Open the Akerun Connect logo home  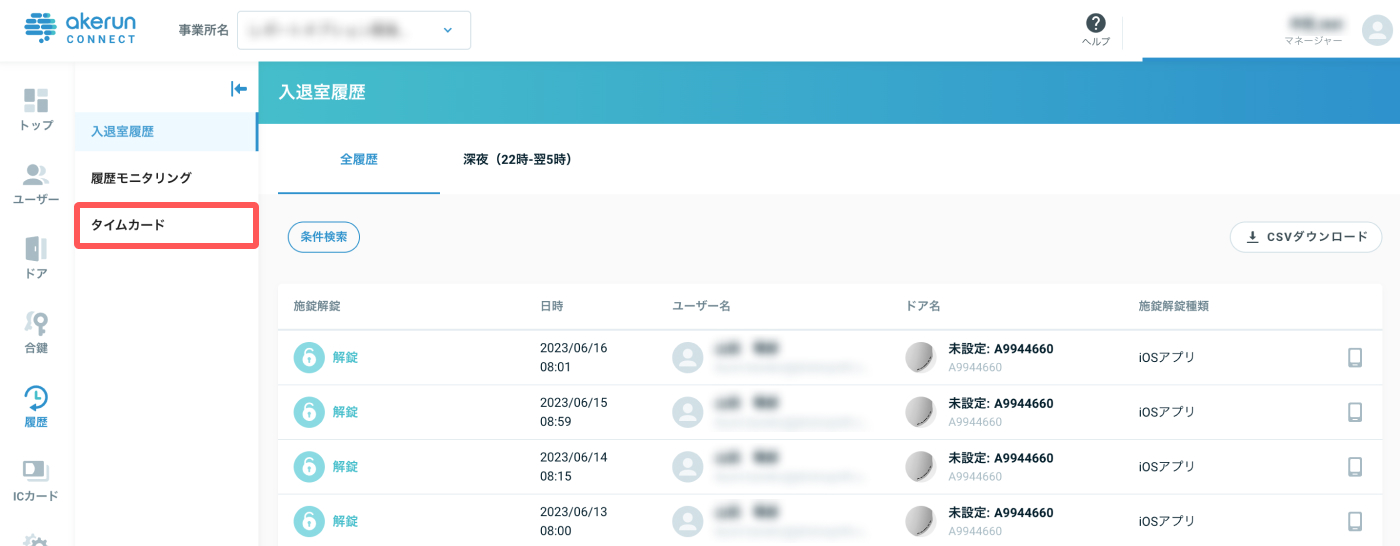pos(82,29)
